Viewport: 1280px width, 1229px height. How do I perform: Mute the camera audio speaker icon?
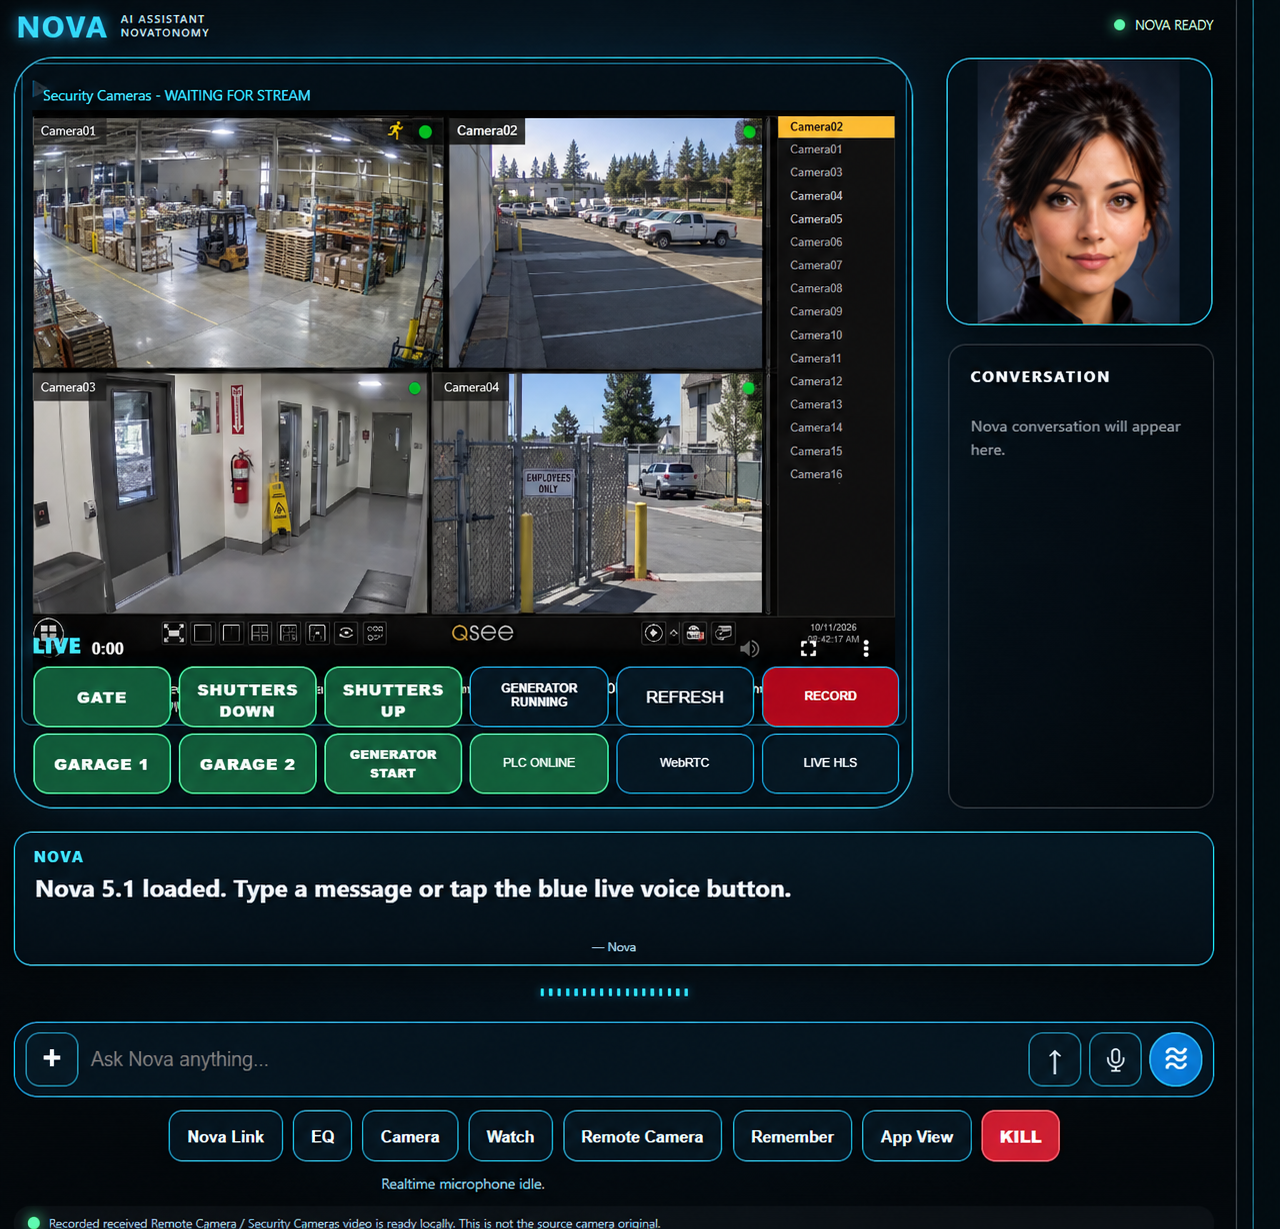[x=749, y=648]
